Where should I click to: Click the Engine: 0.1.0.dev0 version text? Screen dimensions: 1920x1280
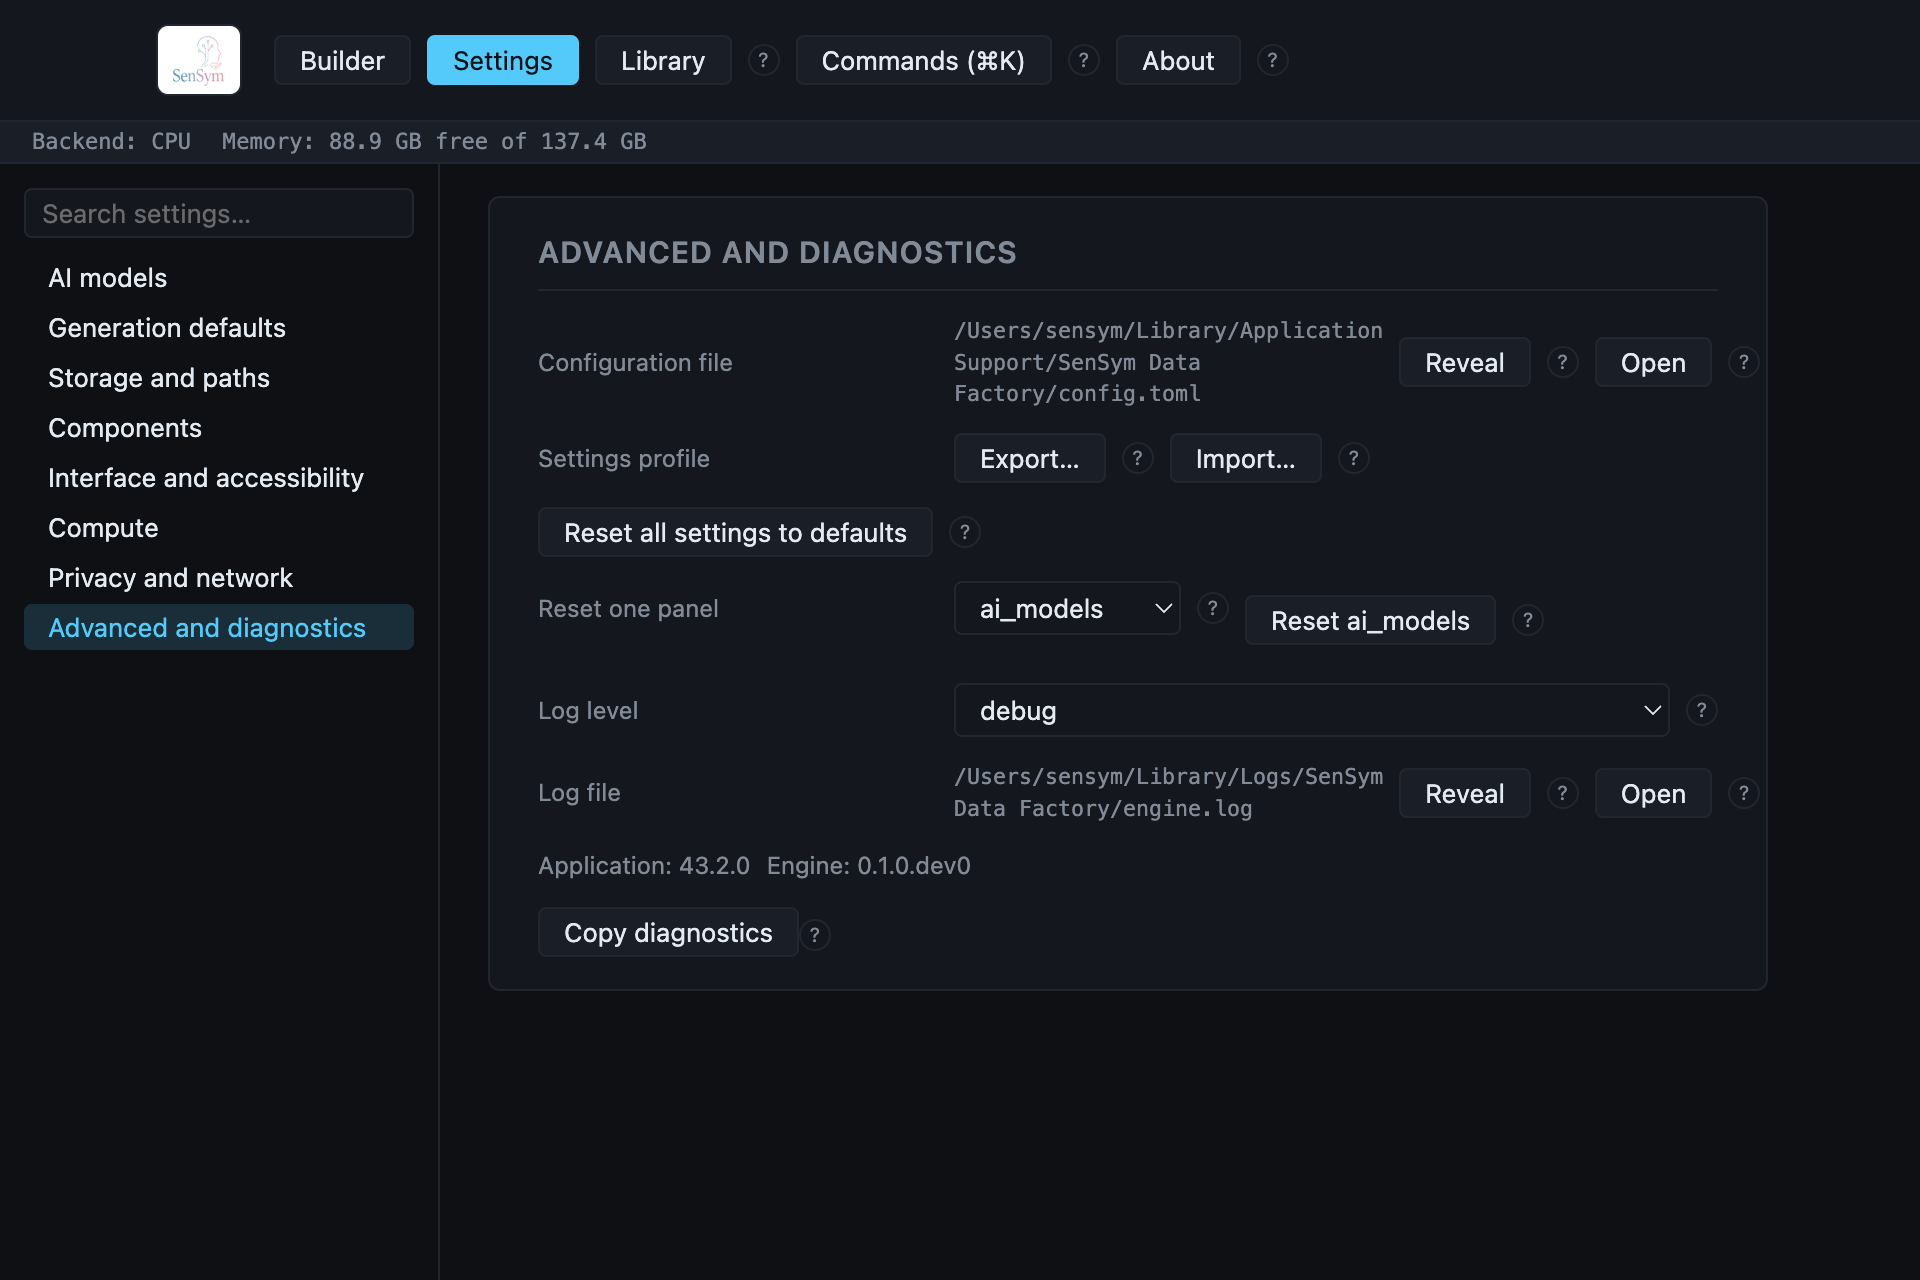click(869, 865)
